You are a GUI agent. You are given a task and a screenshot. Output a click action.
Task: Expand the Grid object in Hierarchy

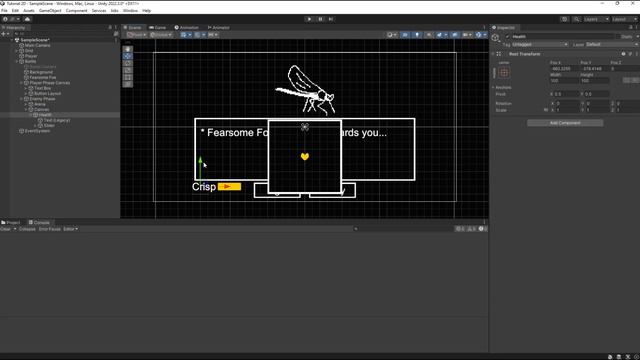tap(17, 51)
